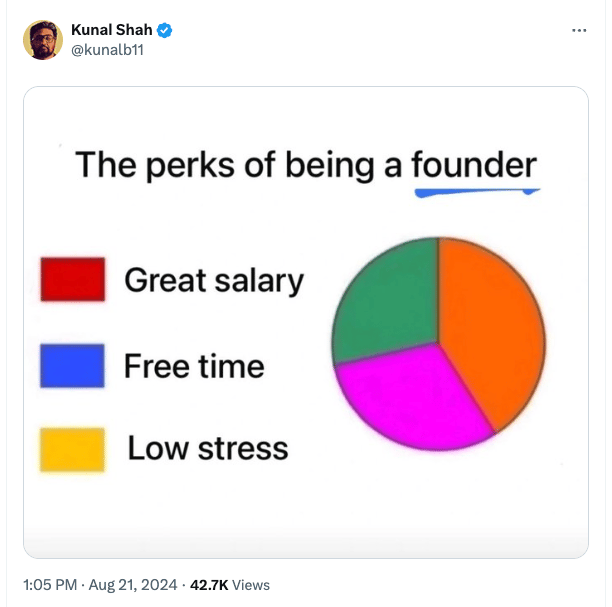
Task: Open Kunal Shah's profile picture
Action: click(43, 40)
